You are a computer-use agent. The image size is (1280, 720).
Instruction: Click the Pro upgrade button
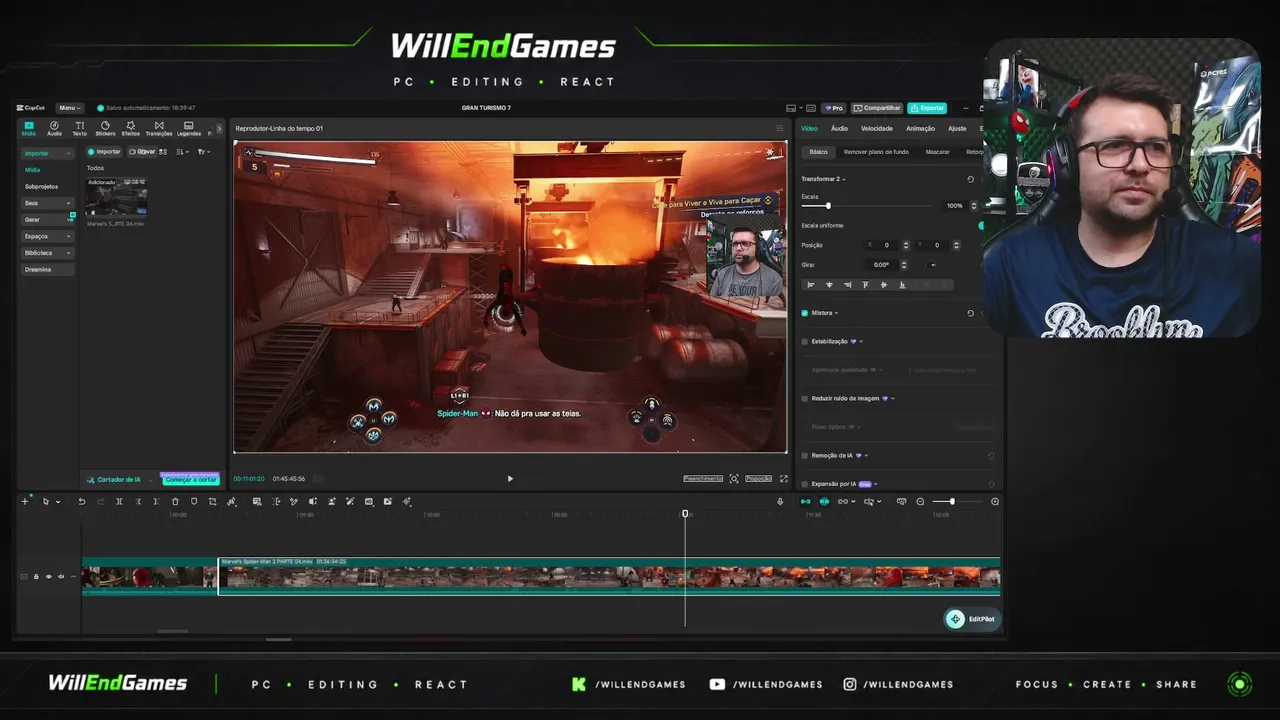[x=834, y=108]
